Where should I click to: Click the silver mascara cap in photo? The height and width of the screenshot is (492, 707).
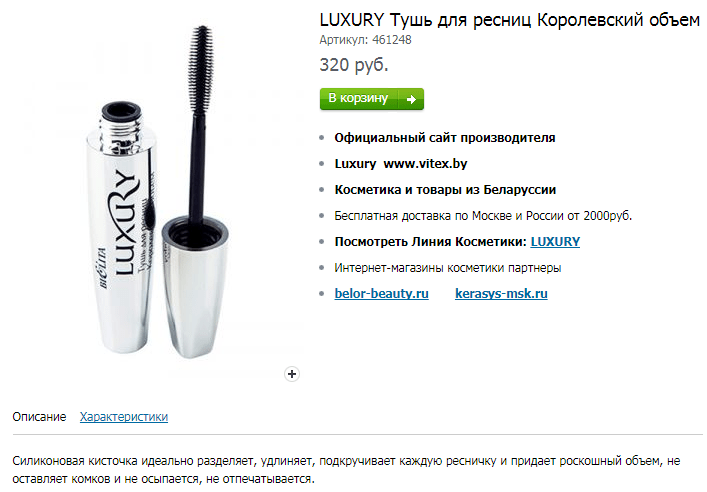pos(195,287)
